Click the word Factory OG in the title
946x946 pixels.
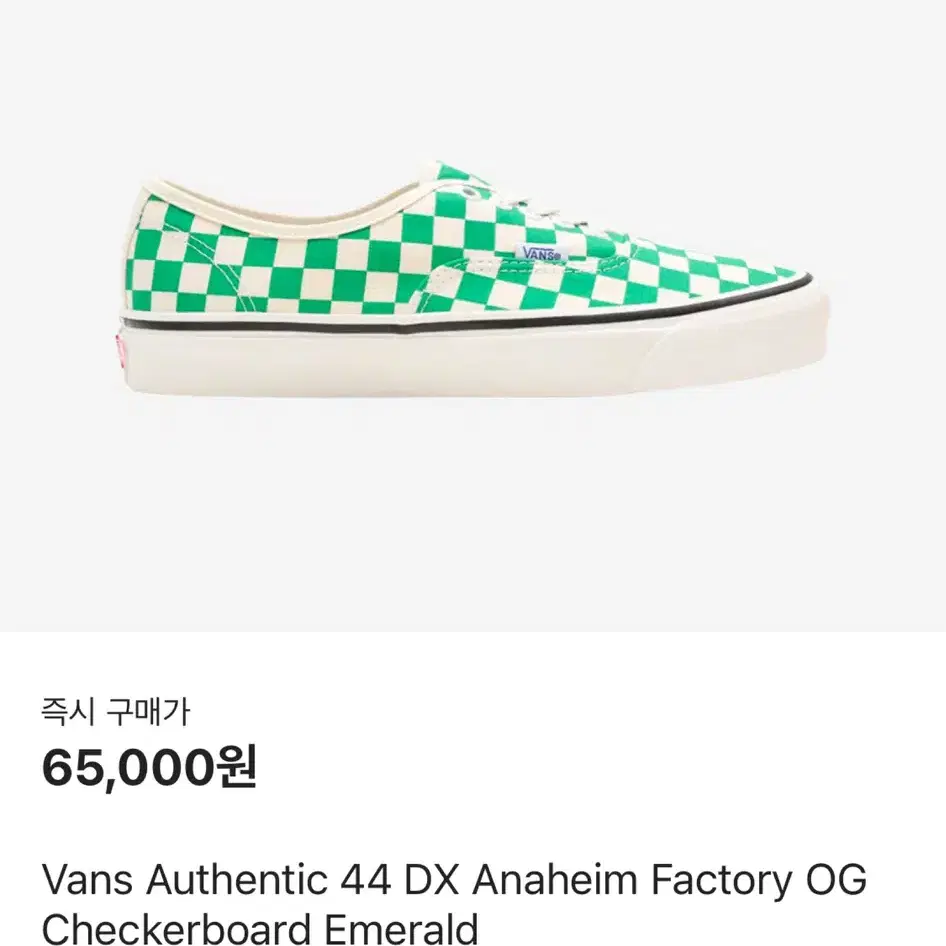pos(758,880)
